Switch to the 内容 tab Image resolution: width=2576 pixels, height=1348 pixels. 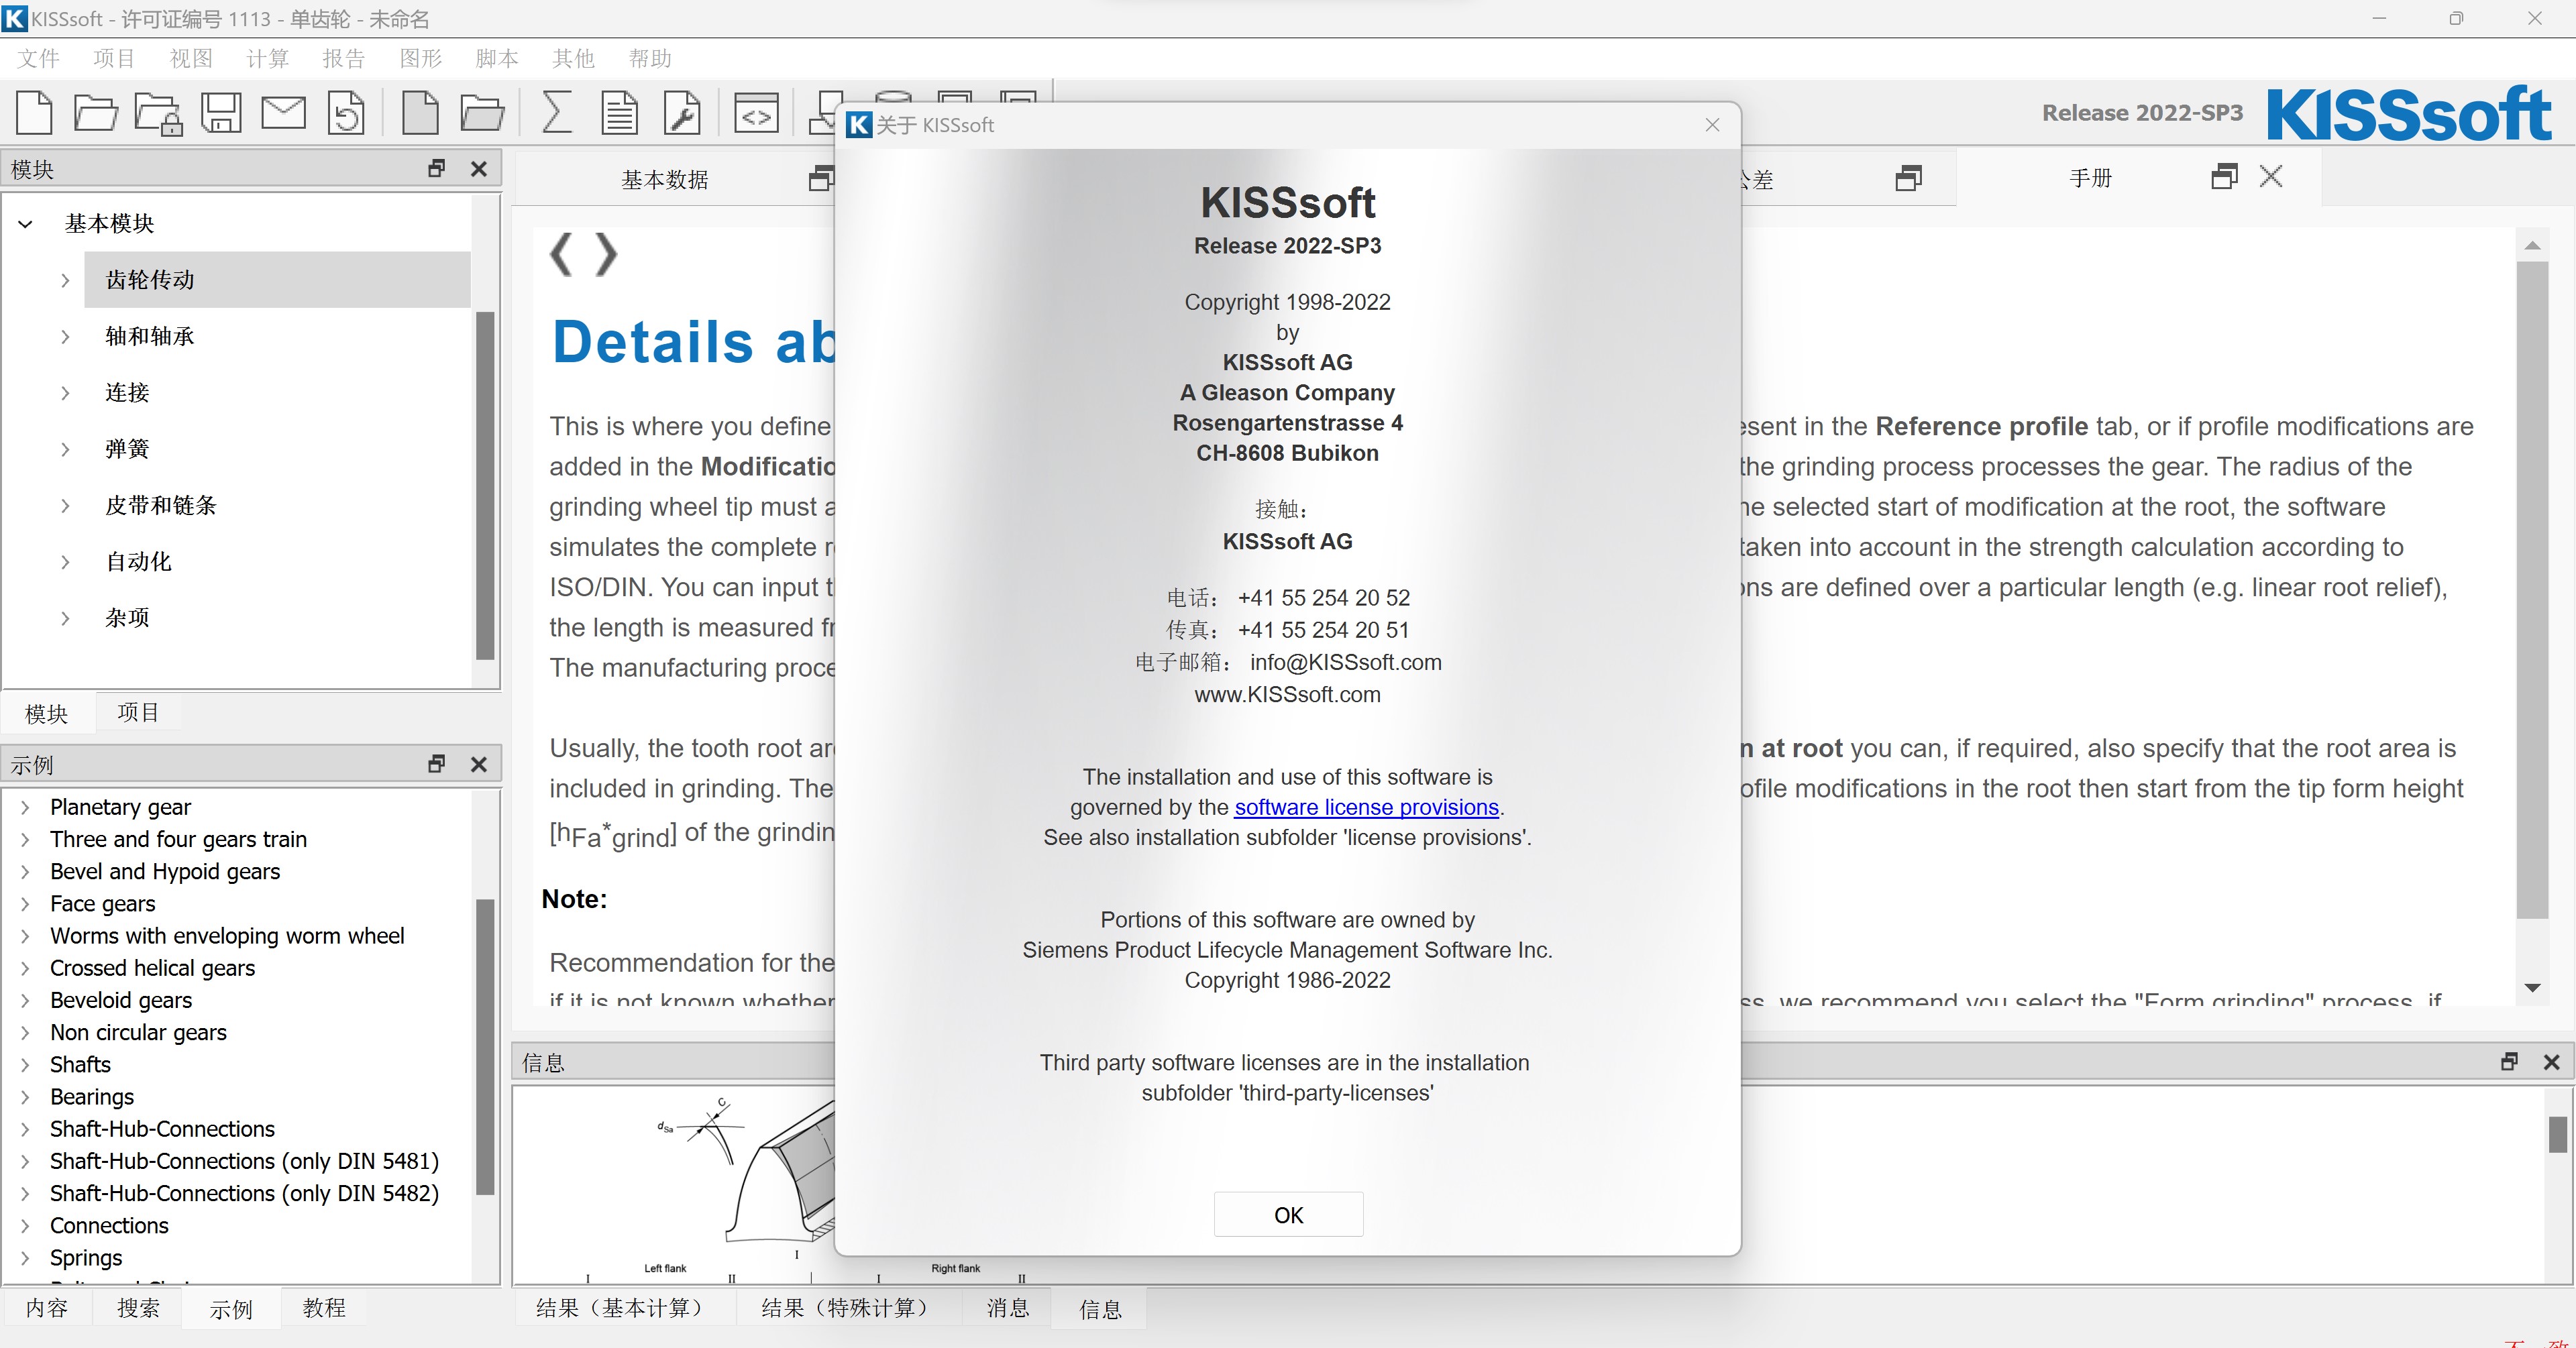(x=46, y=1307)
